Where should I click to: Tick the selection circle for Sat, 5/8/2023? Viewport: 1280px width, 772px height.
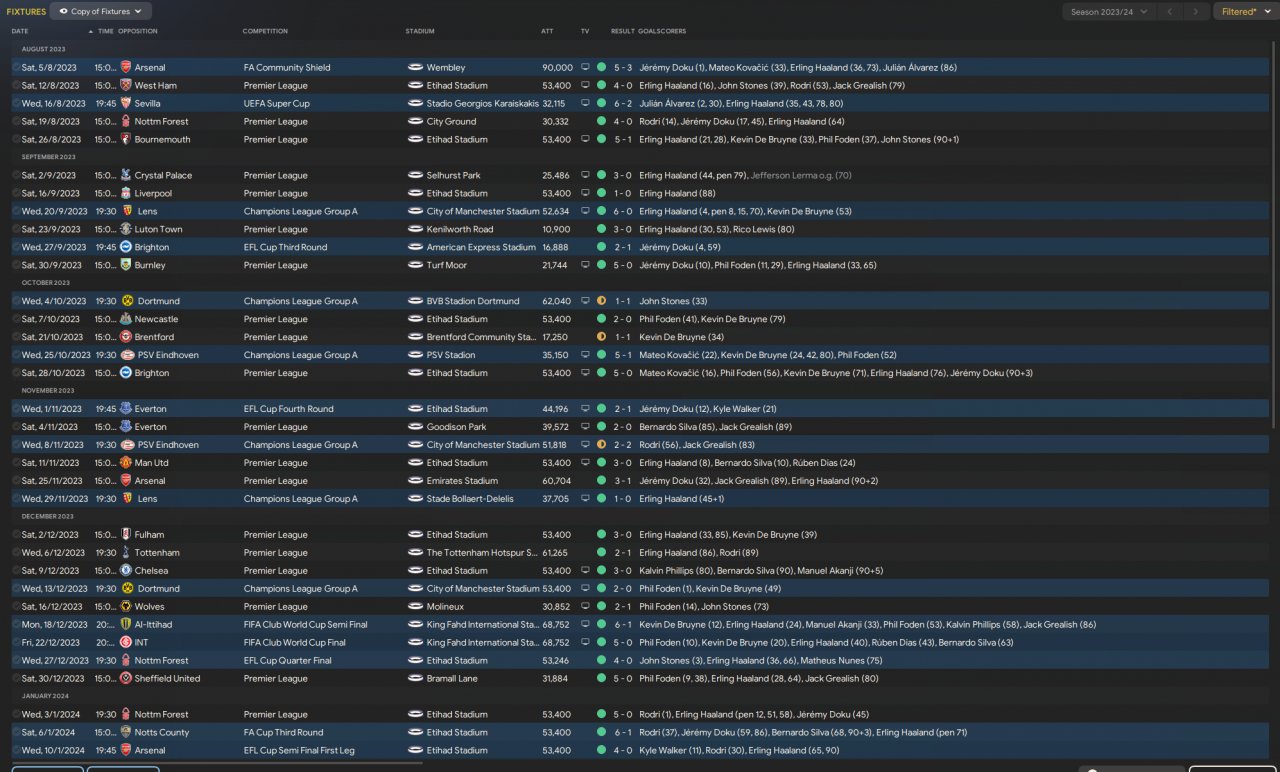tap(17, 68)
